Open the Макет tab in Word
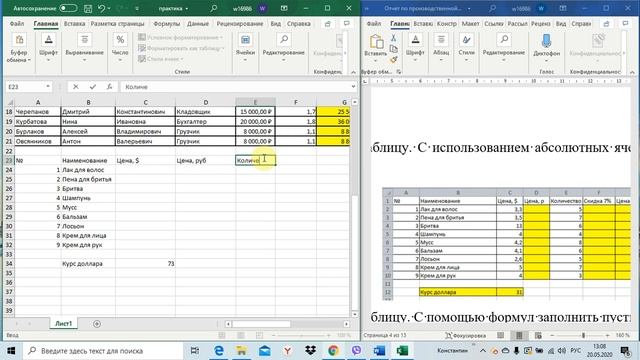Image resolution: width=640 pixels, height=360 pixels. pos(470,24)
